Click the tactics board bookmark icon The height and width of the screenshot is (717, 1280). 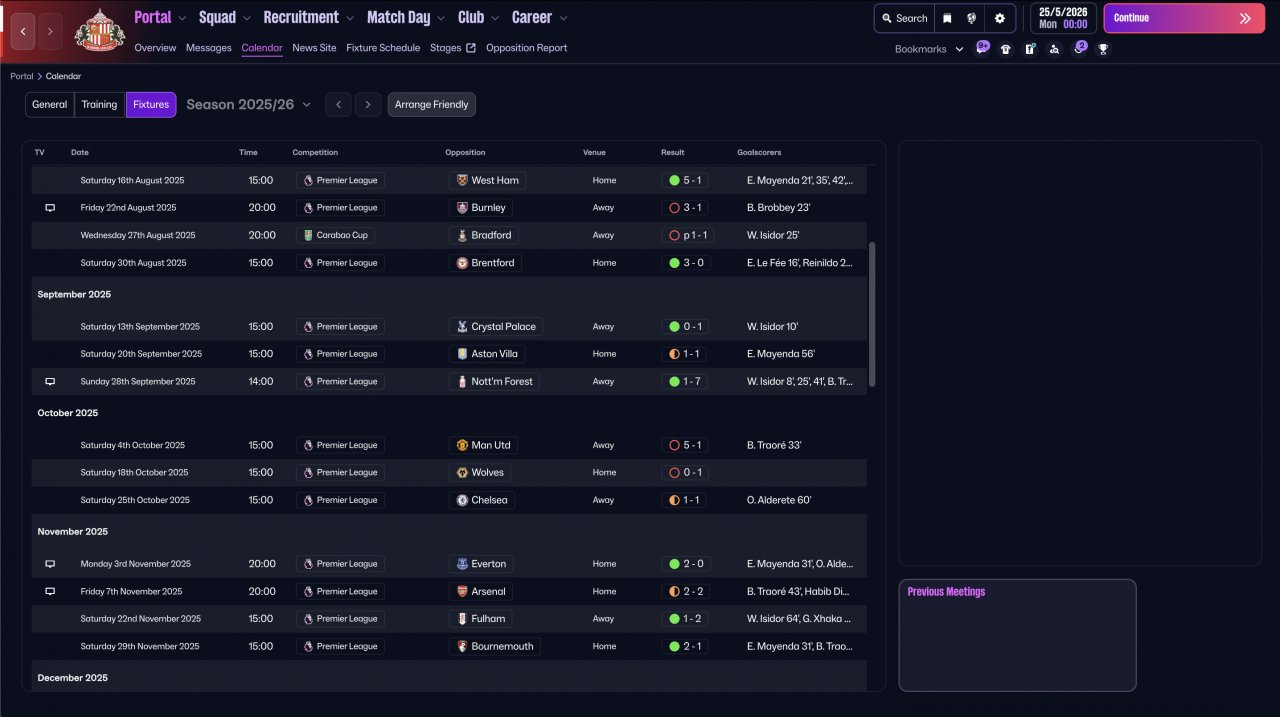pyautogui.click(x=1030, y=49)
